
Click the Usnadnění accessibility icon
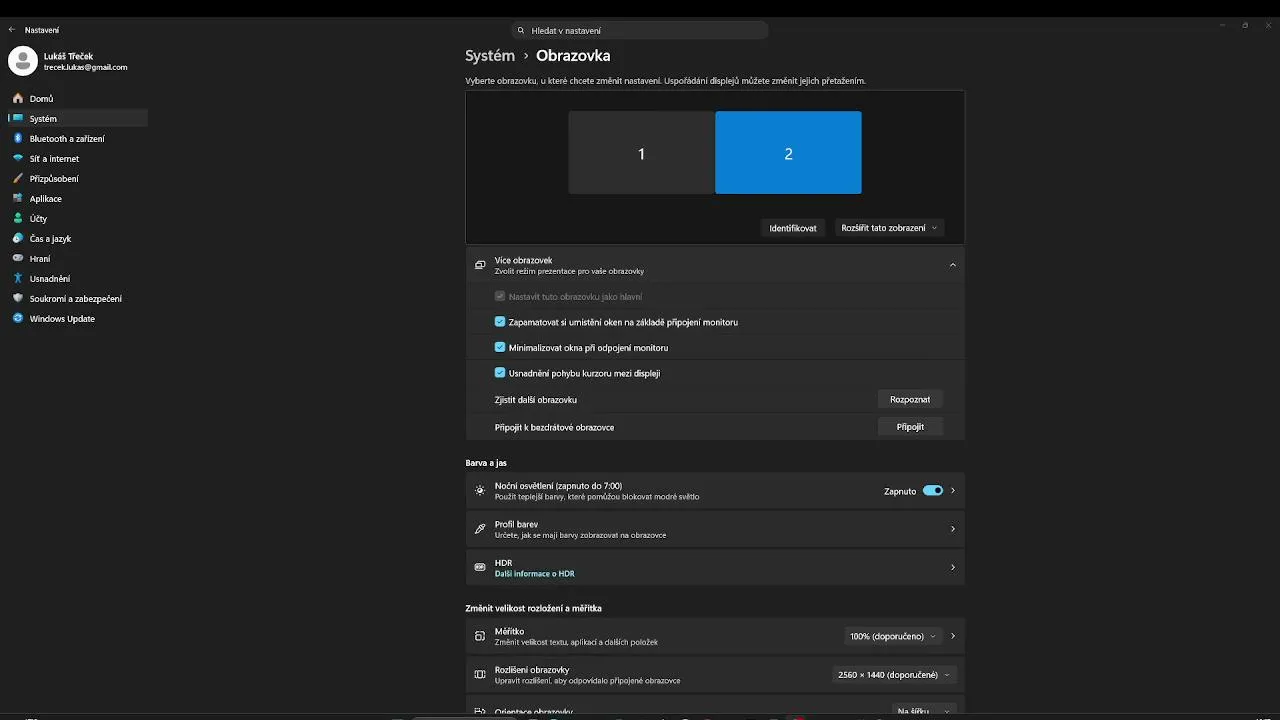(x=18, y=279)
